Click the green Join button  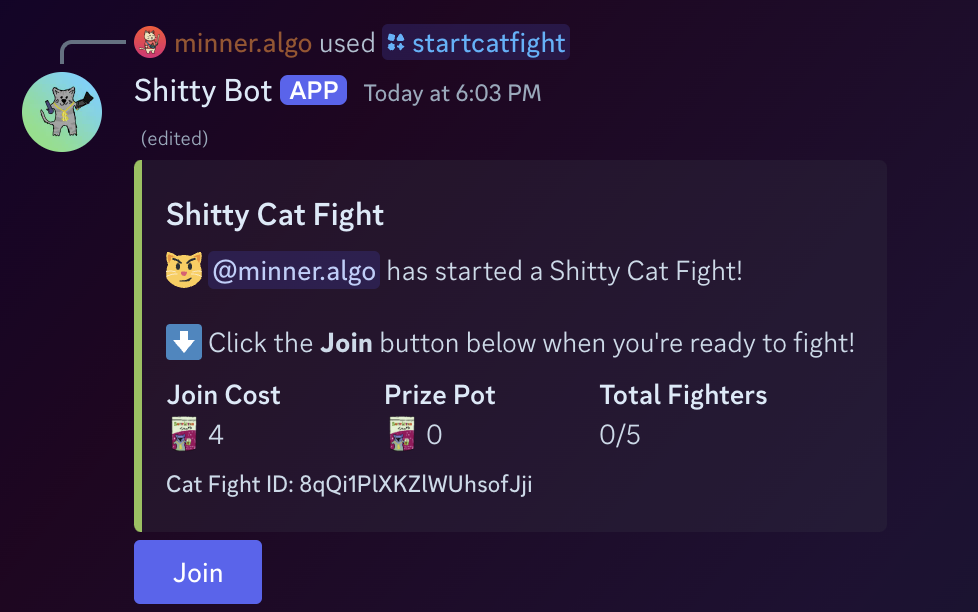[x=198, y=572]
